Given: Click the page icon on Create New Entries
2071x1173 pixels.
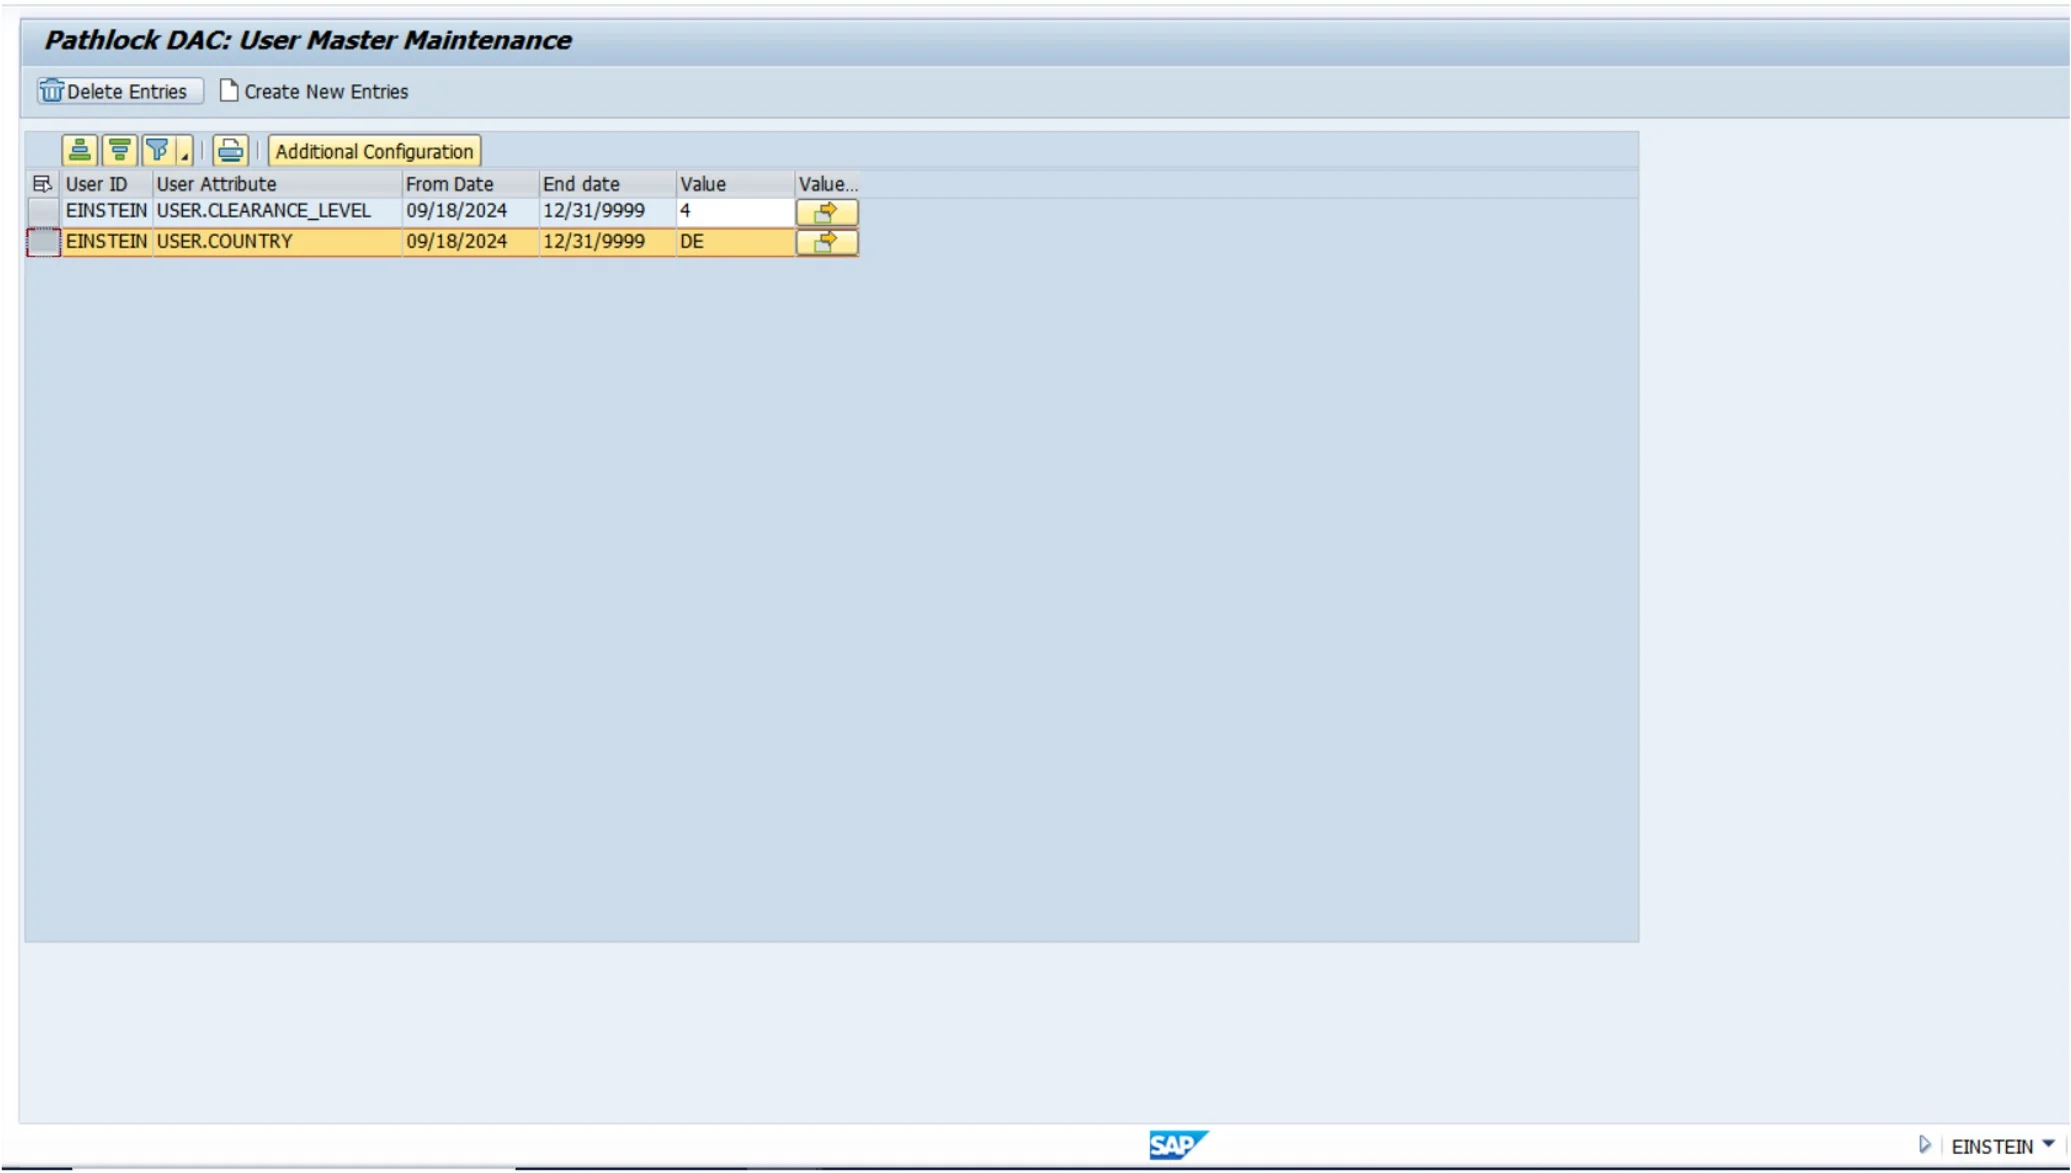Looking at the screenshot, I should tap(229, 91).
